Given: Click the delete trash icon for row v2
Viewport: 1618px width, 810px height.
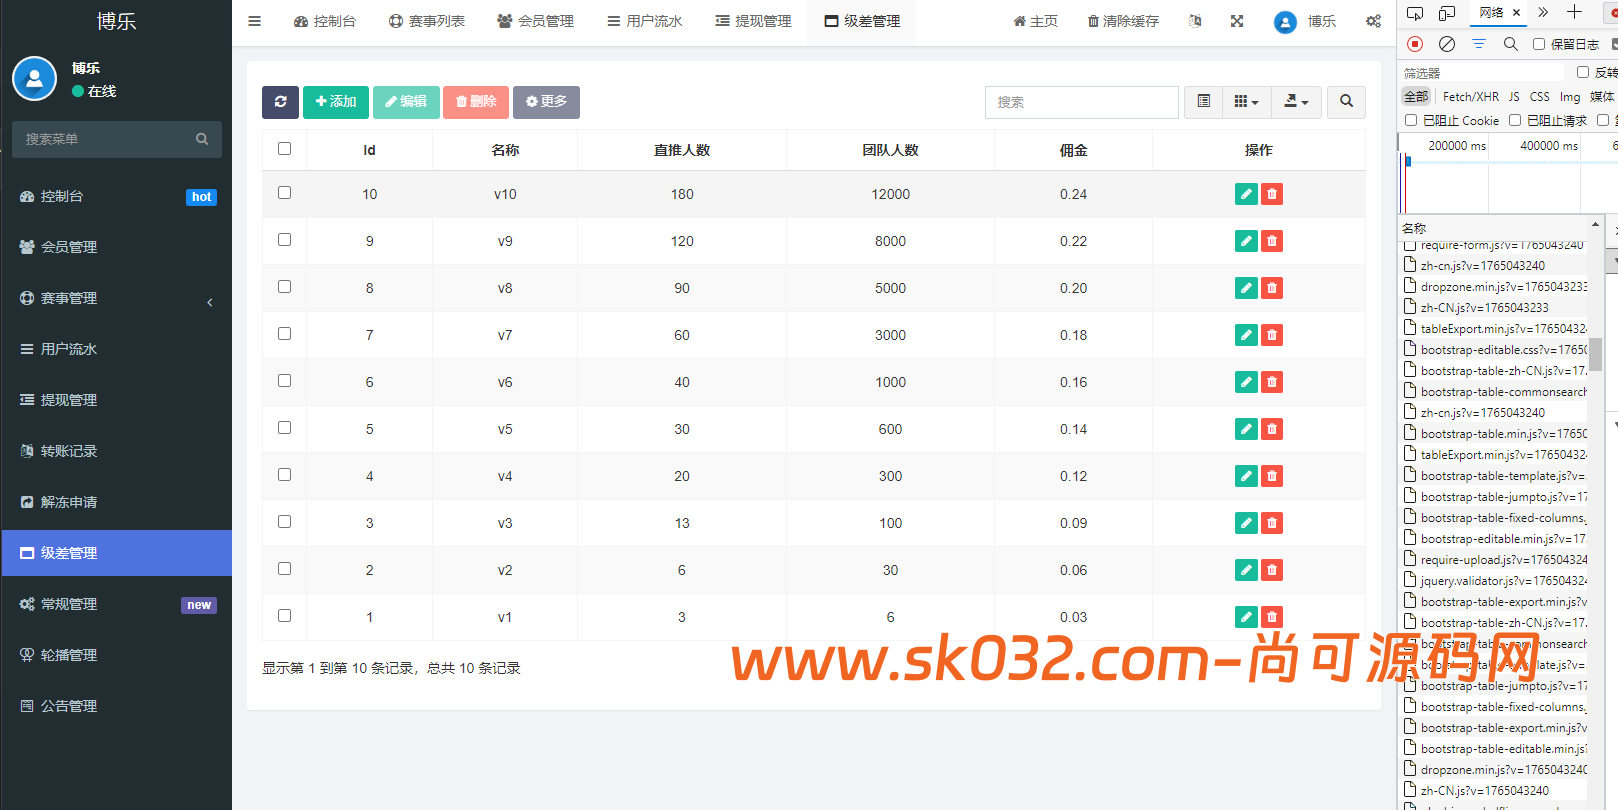Looking at the screenshot, I should point(1272,570).
